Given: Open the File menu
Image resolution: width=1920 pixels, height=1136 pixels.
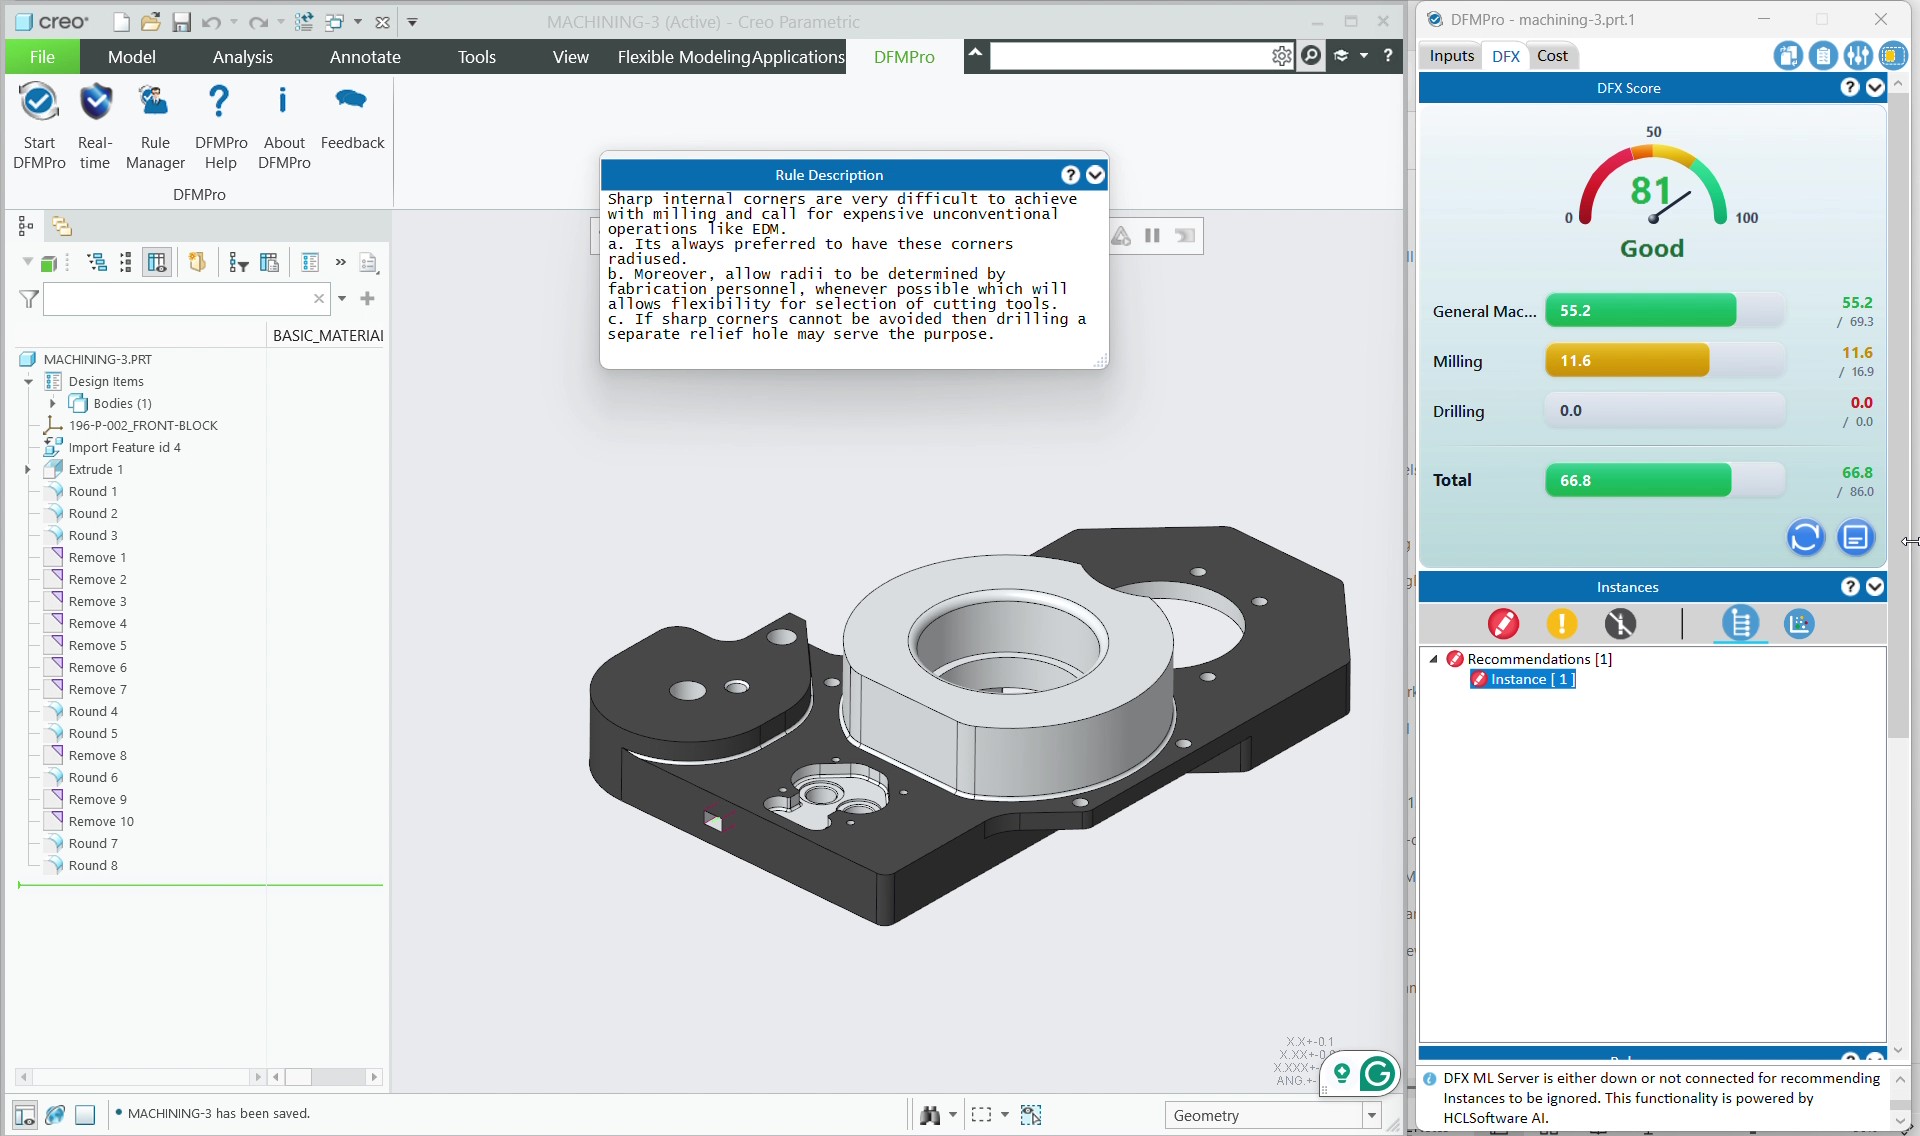Looking at the screenshot, I should (42, 57).
